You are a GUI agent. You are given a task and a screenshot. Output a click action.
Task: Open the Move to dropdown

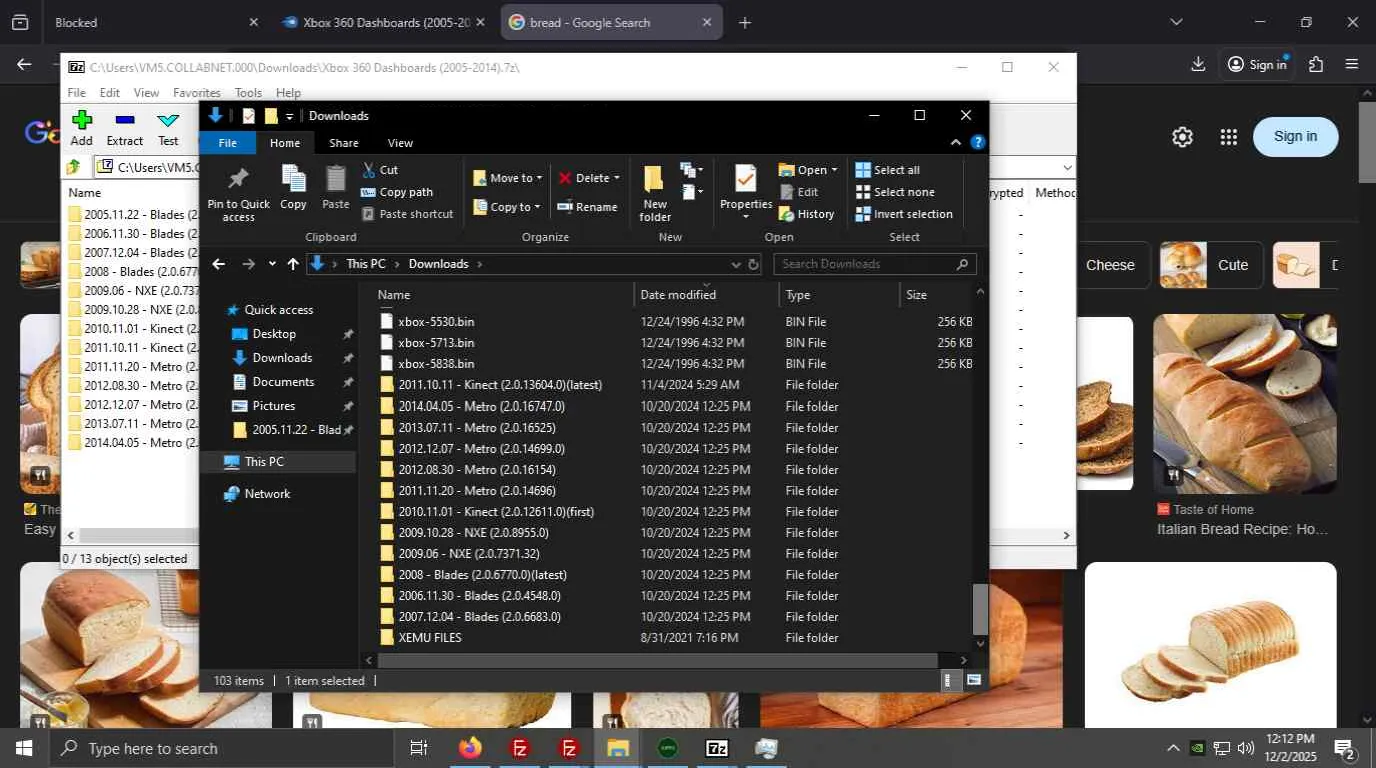pos(508,178)
